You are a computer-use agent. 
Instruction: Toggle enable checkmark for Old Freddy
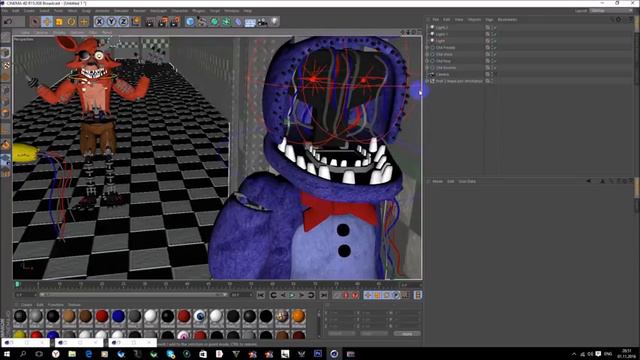[494, 48]
